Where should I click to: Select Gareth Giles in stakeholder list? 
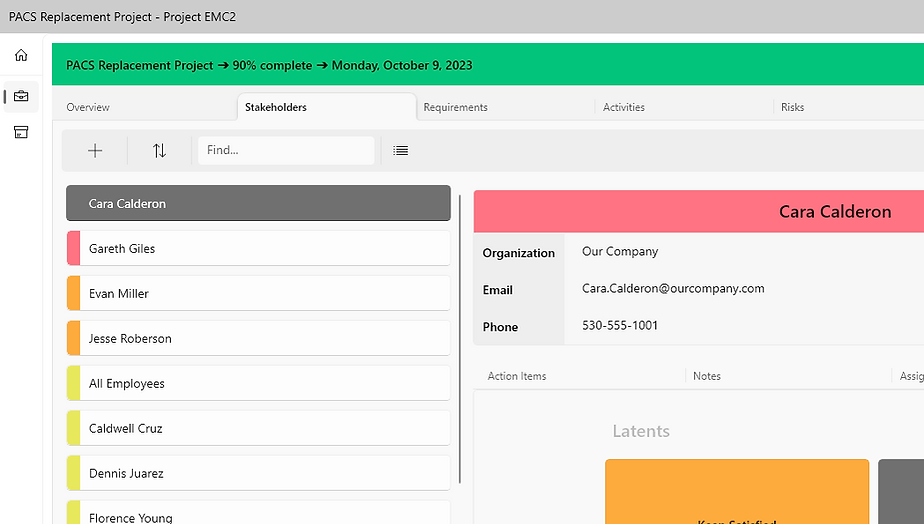258,248
